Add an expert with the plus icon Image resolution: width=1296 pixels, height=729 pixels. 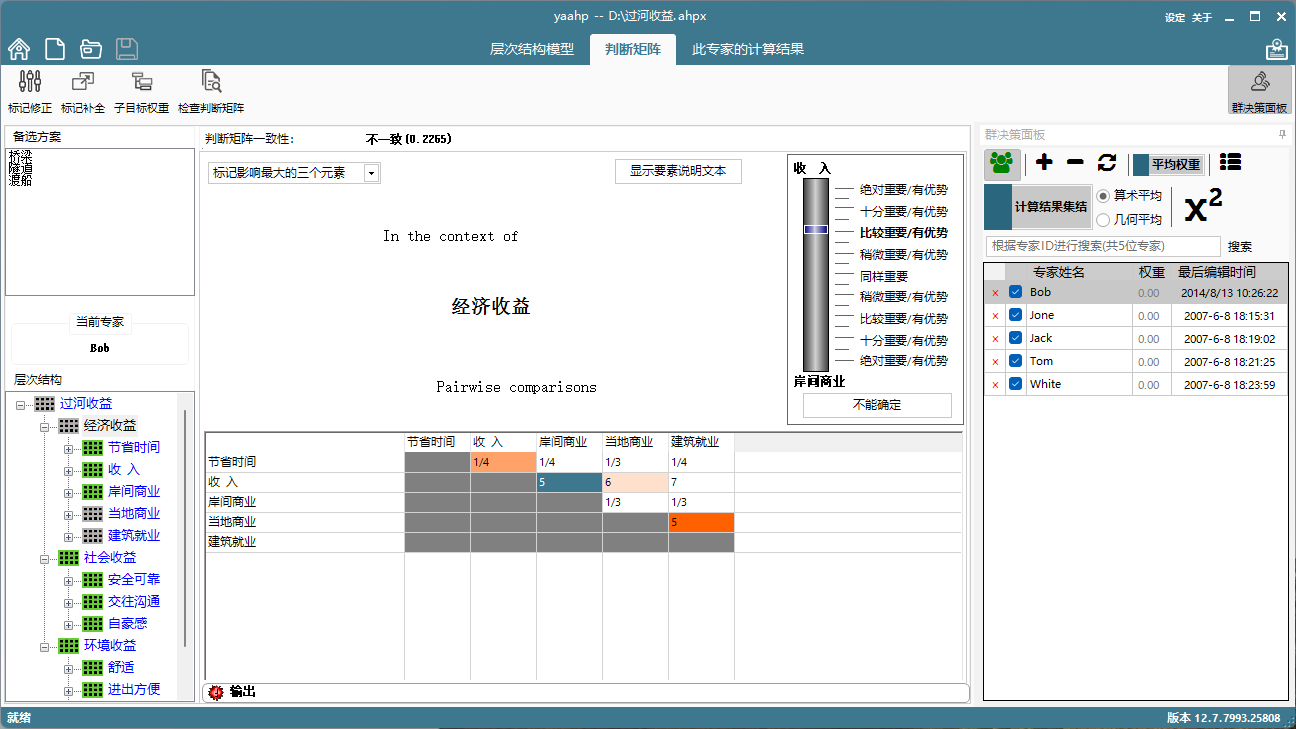1044,163
